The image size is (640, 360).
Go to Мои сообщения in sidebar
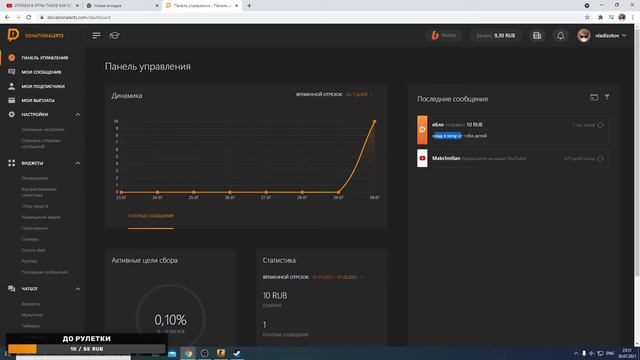(41, 72)
